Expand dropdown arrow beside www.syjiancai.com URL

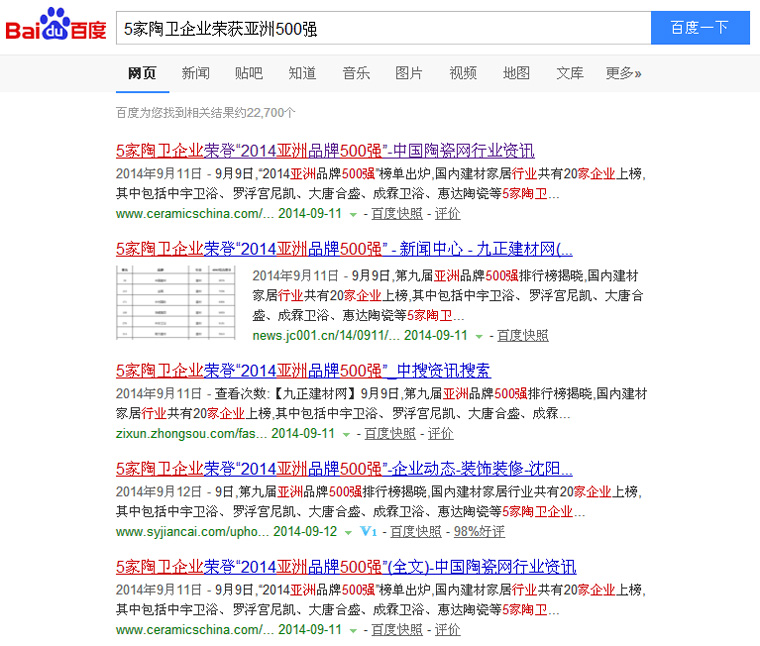point(348,533)
